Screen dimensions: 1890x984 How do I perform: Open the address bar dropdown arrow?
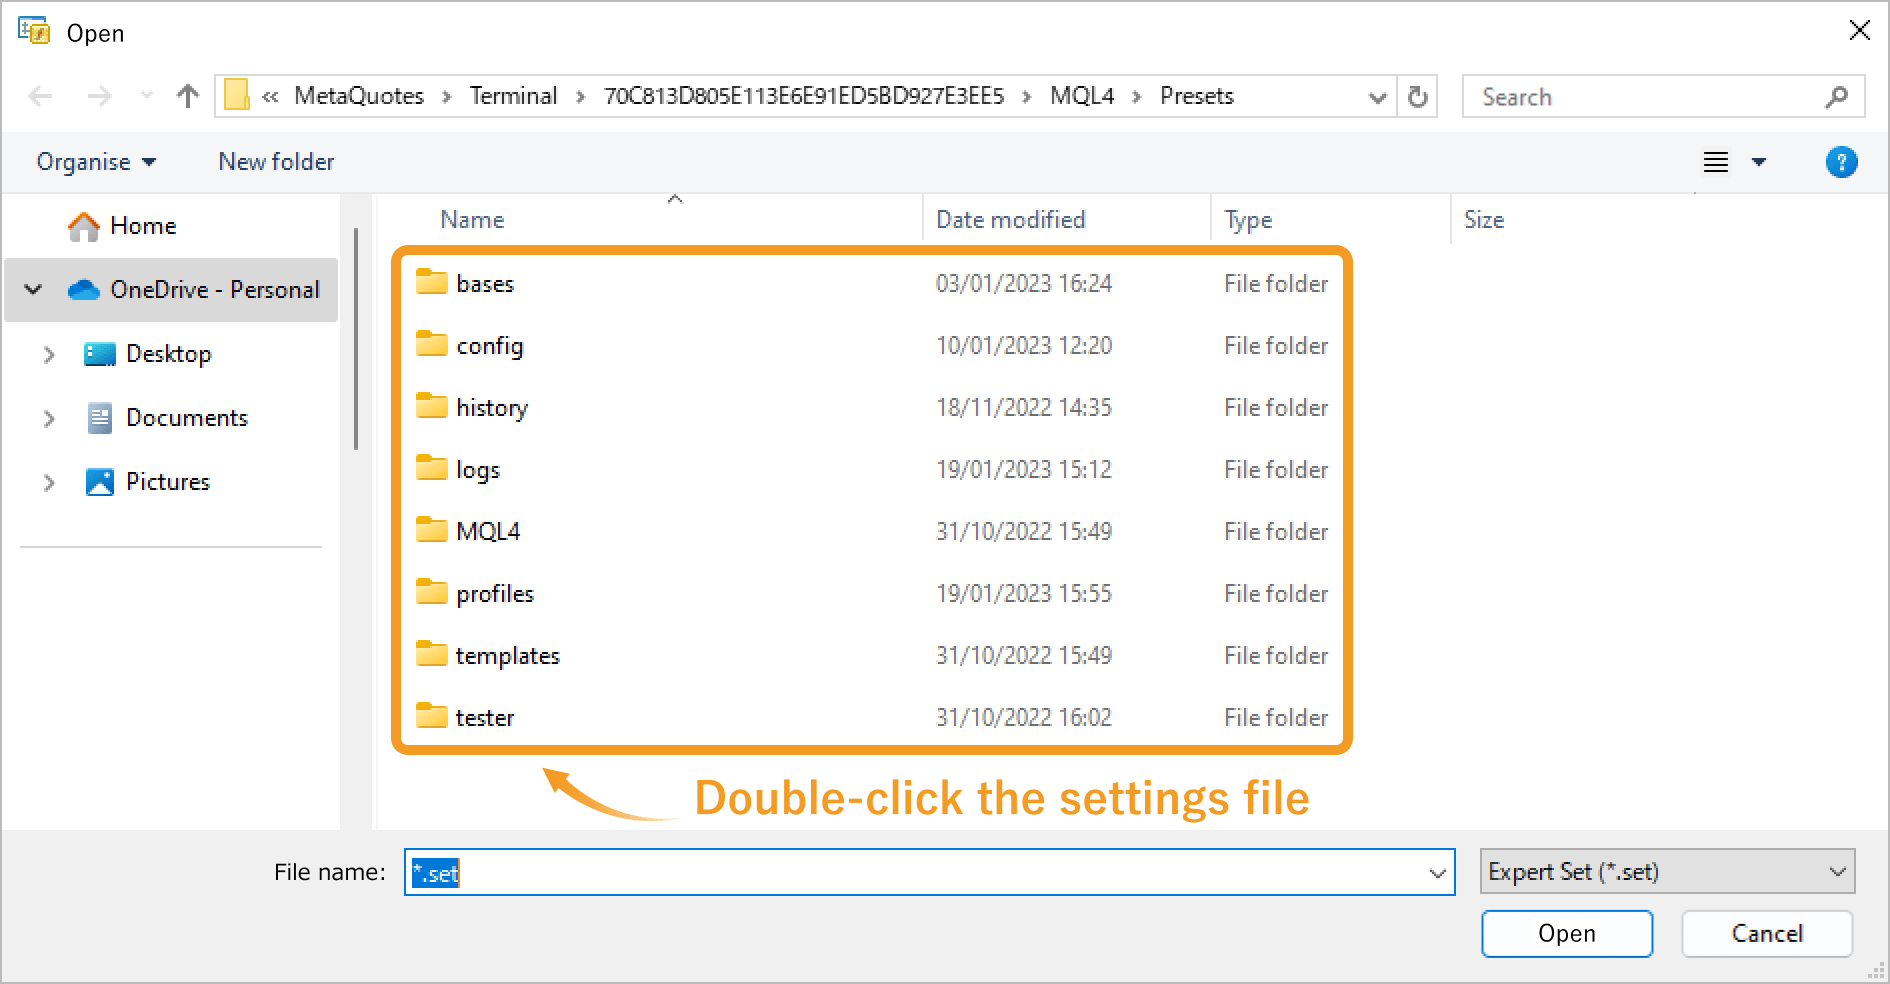(1378, 96)
